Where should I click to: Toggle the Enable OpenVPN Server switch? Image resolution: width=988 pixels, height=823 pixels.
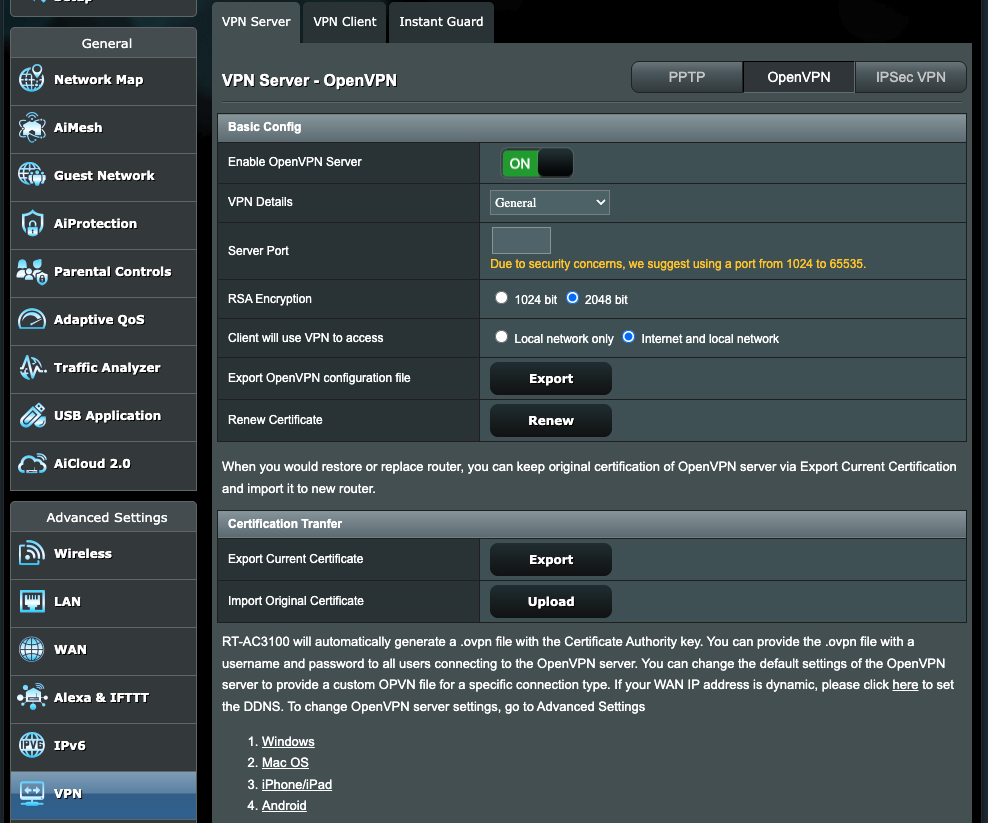point(536,162)
